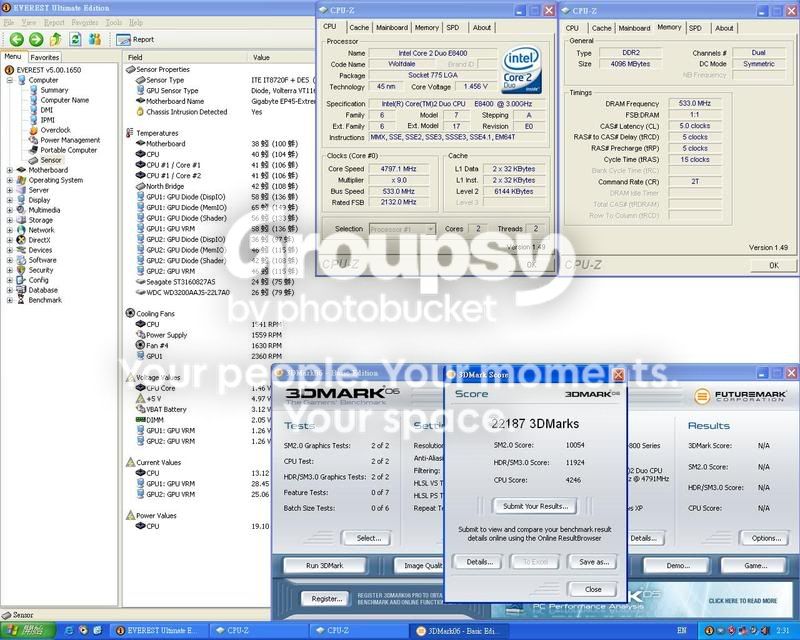Open the Tools menu in EVEREST
Screen dimensions: 800x640
tap(114, 22)
